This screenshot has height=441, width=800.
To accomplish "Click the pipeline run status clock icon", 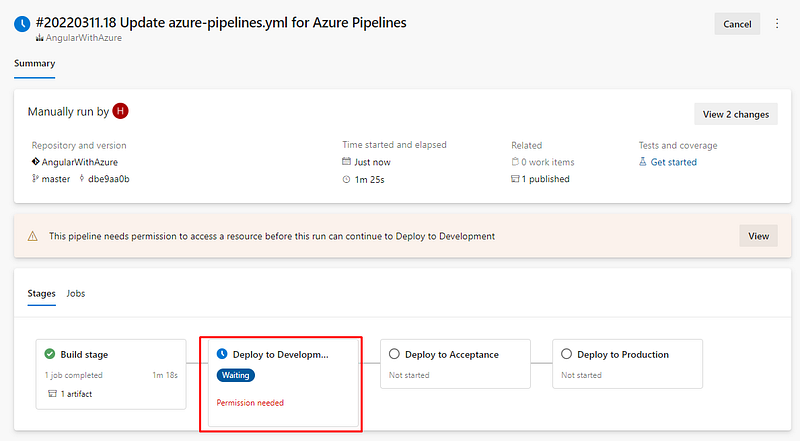I will pyautogui.click(x=22, y=23).
